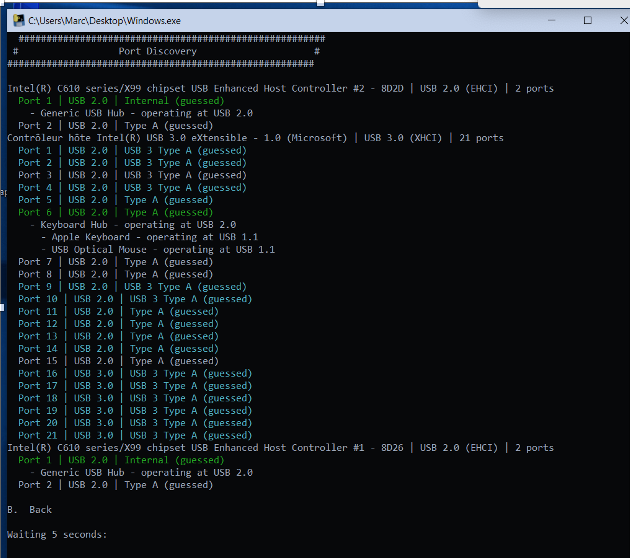Image resolution: width=630 pixels, height=558 pixels.
Task: Click the Port 21 USB 3.0 line
Action: coord(134,436)
